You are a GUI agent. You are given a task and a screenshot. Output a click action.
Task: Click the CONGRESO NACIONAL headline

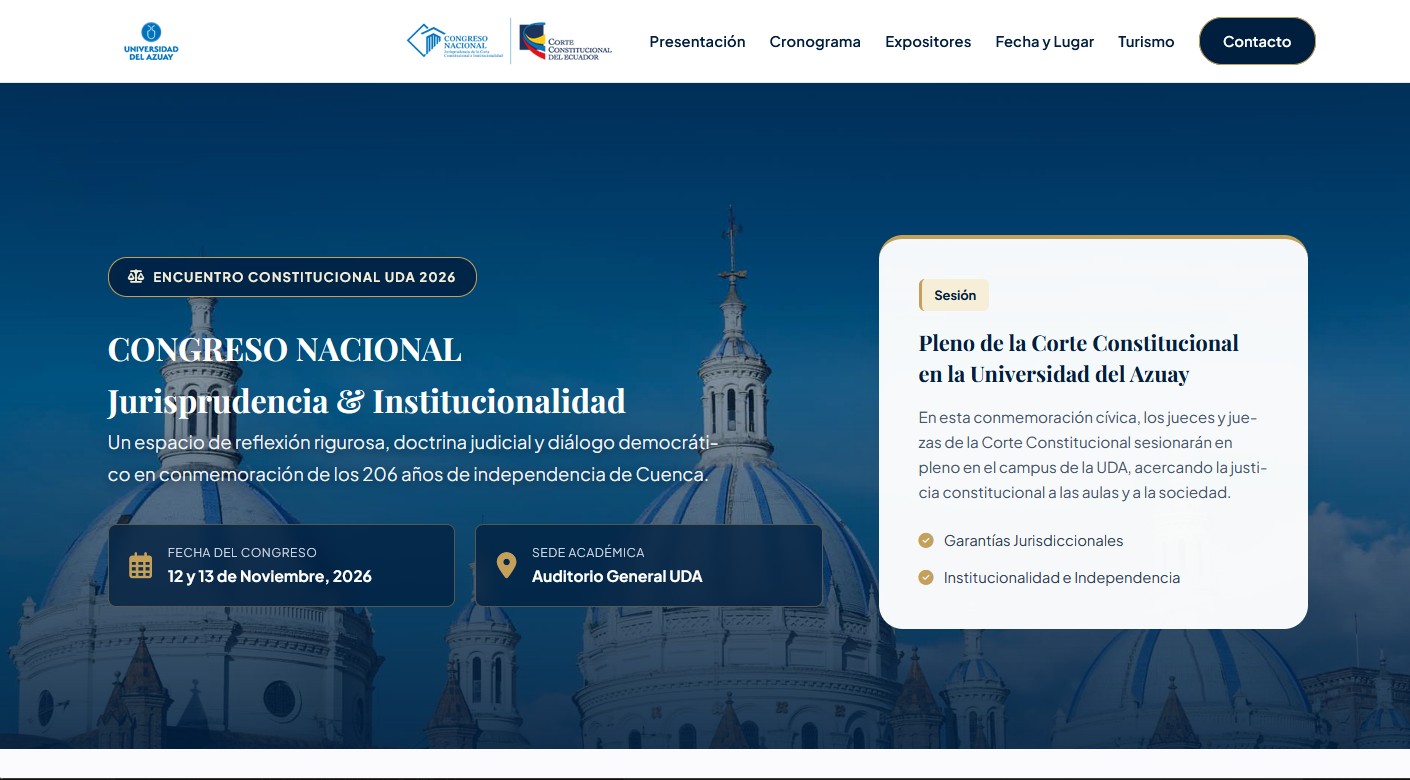285,350
